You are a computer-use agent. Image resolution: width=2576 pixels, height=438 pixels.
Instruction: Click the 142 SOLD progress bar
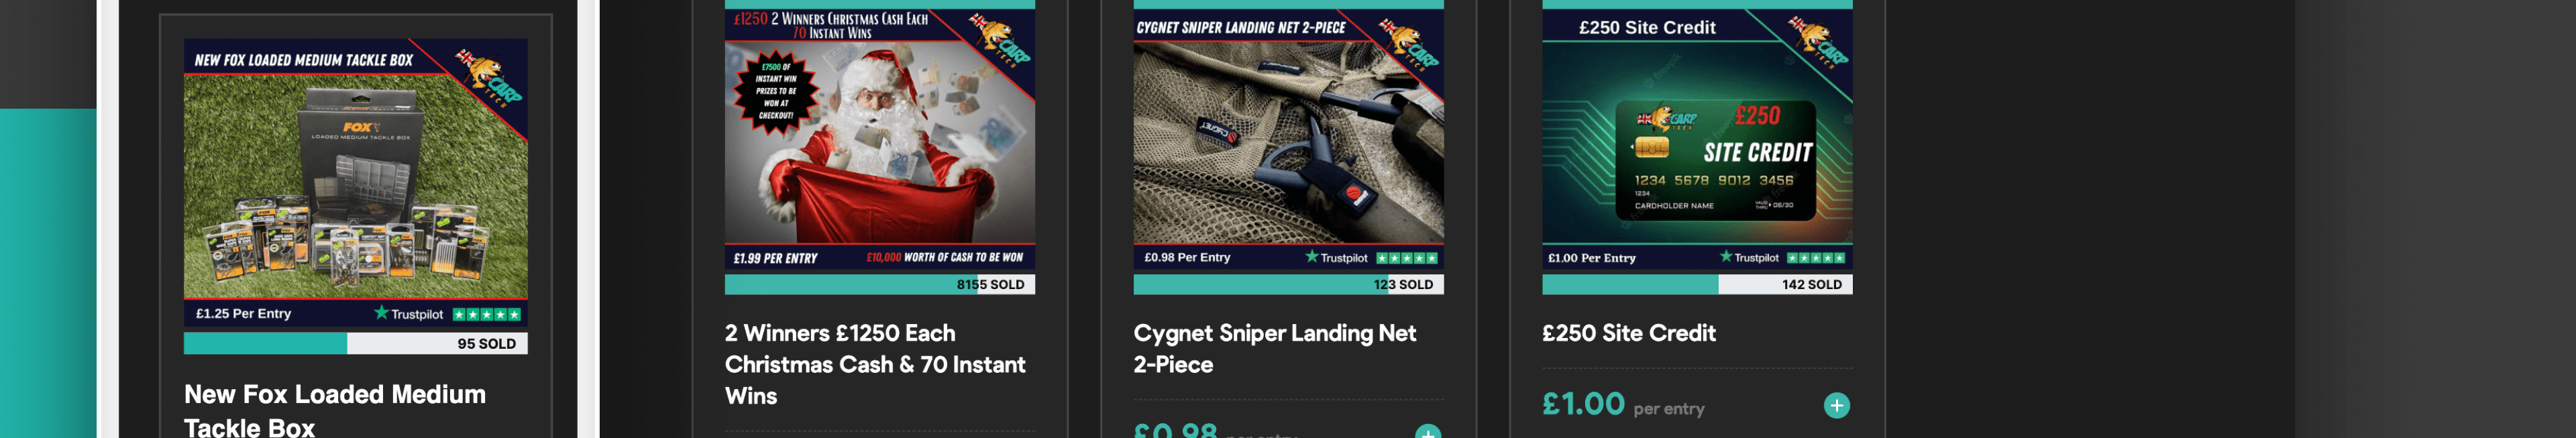pos(1697,284)
